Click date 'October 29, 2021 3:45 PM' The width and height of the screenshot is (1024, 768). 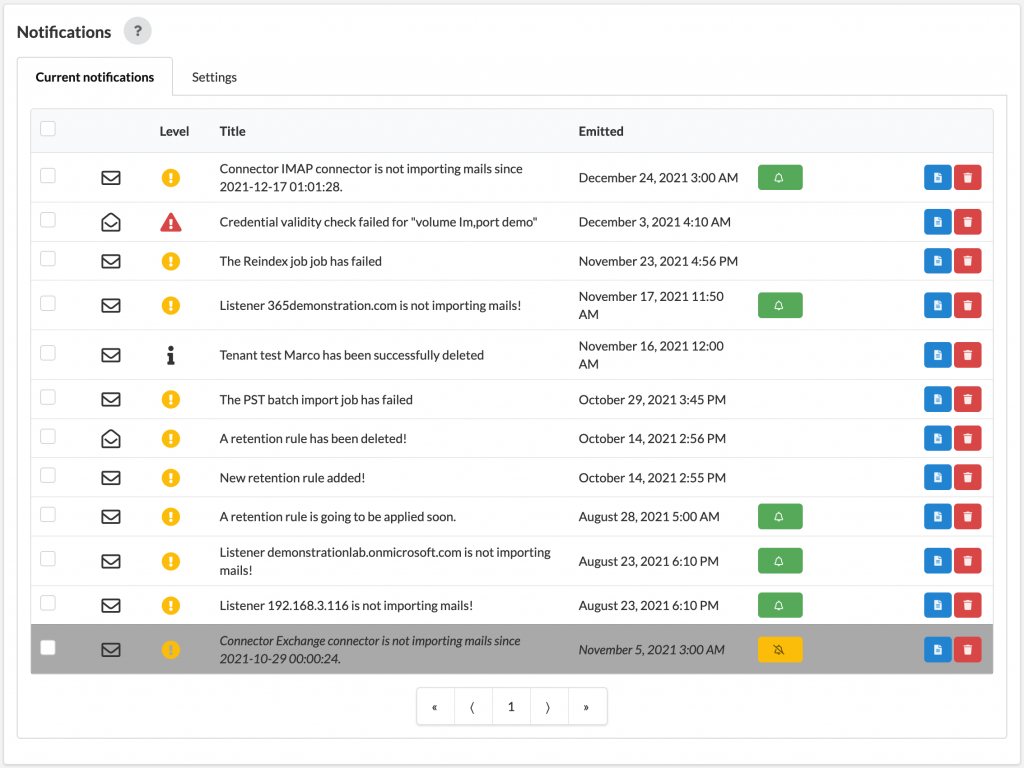pos(652,400)
